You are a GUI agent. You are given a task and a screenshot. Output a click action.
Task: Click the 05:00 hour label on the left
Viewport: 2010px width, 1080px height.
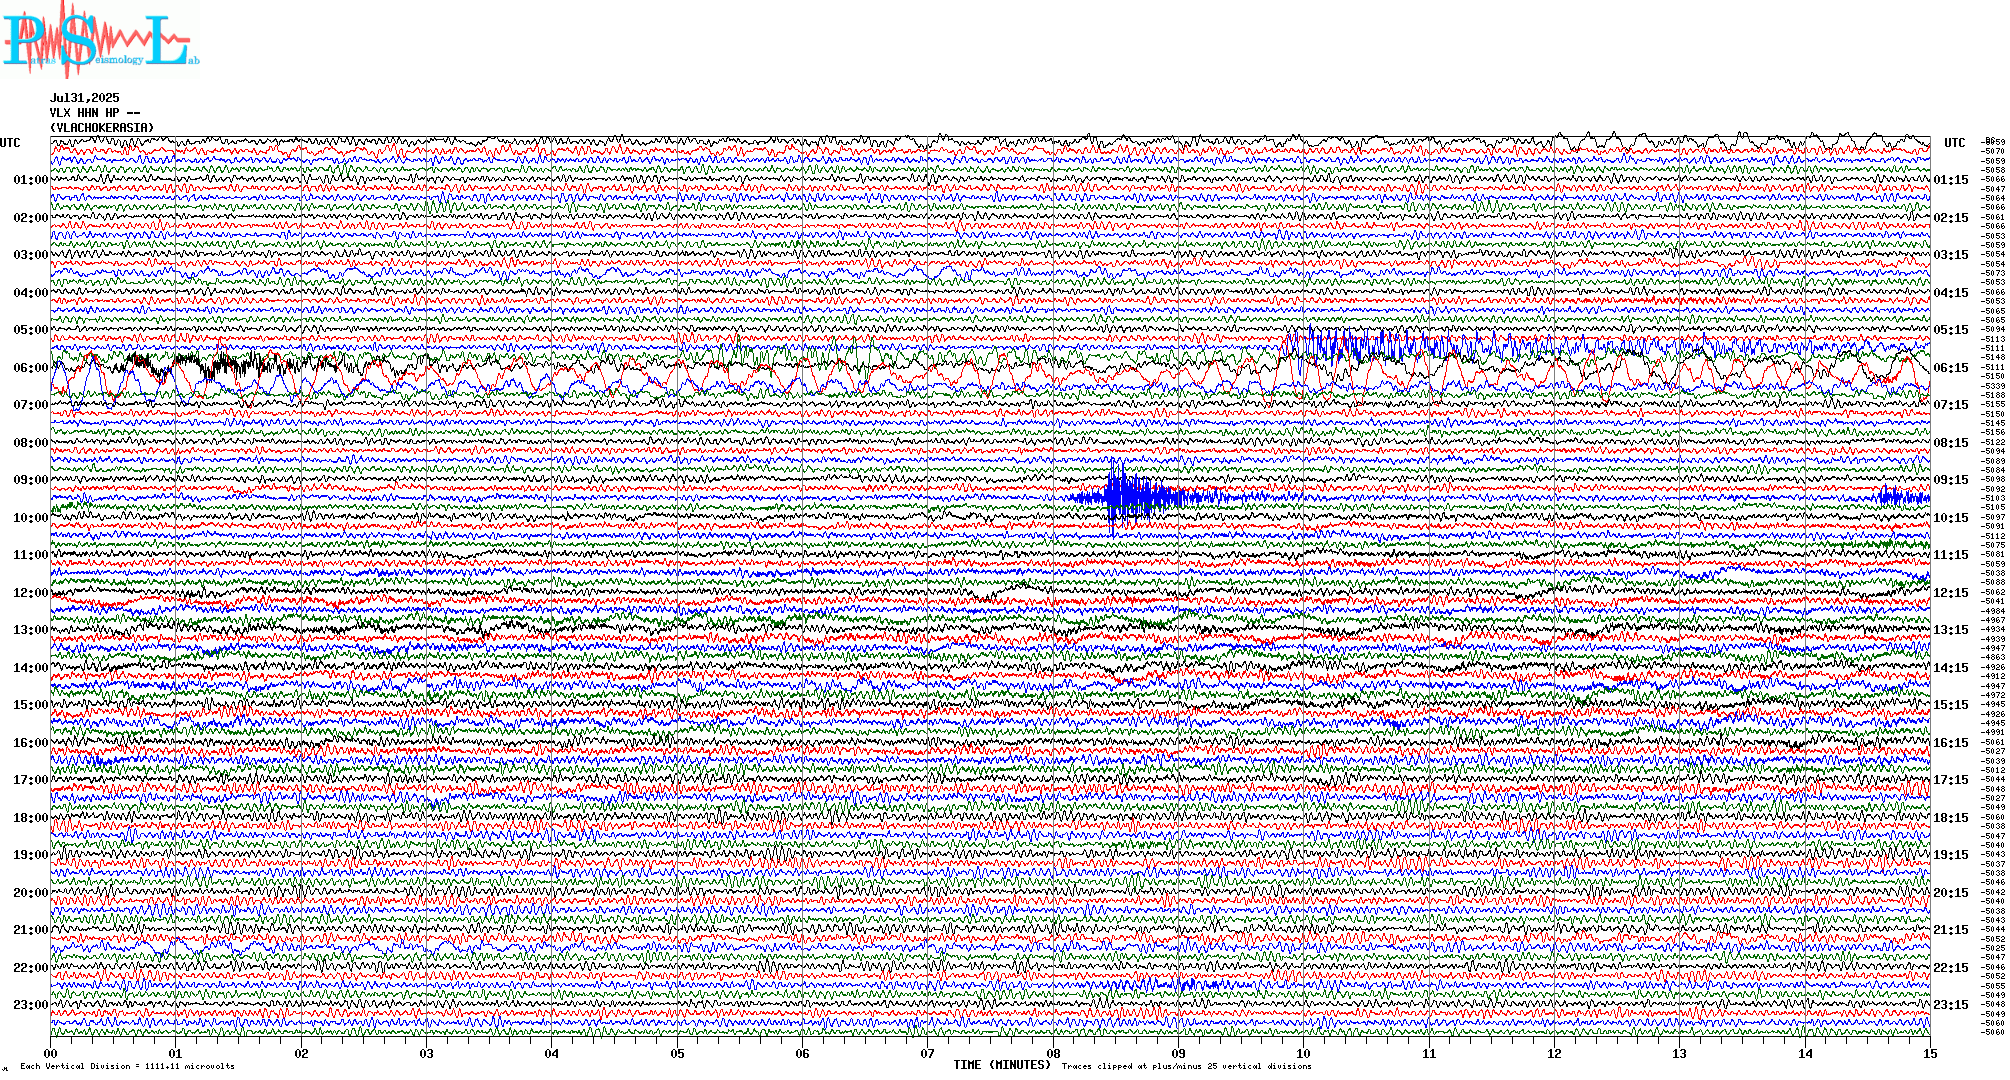(x=31, y=330)
